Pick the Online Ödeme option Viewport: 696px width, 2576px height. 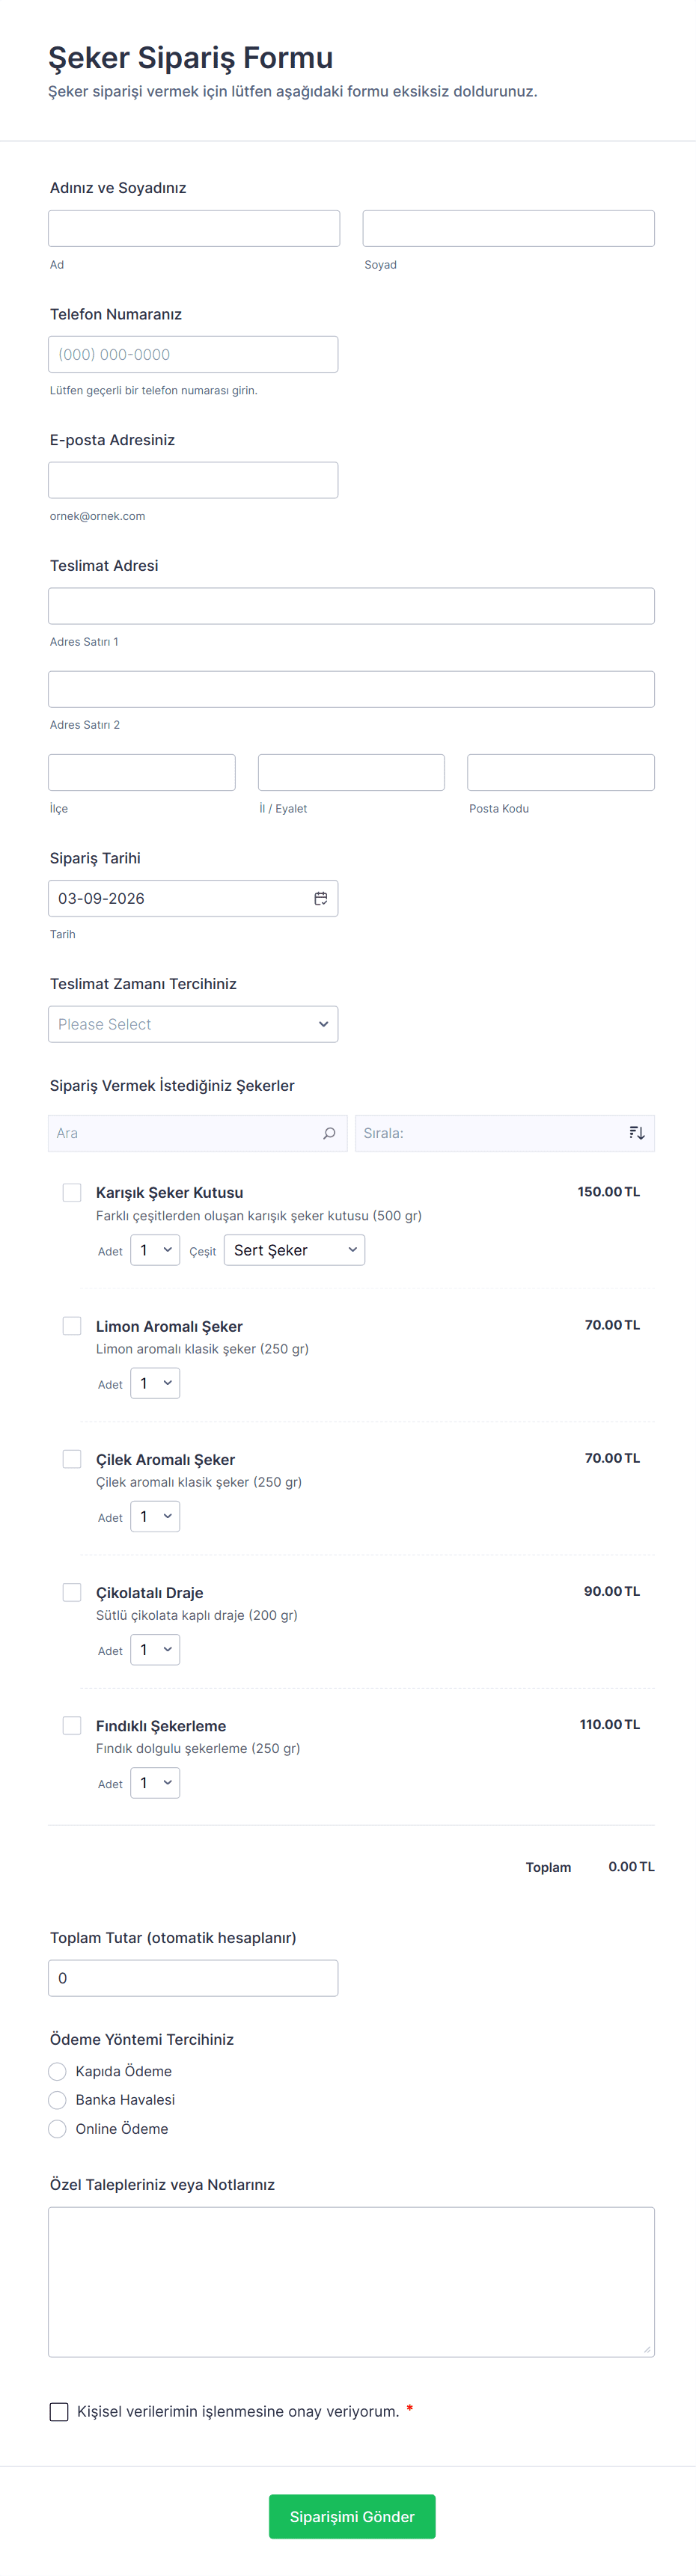tap(58, 2129)
